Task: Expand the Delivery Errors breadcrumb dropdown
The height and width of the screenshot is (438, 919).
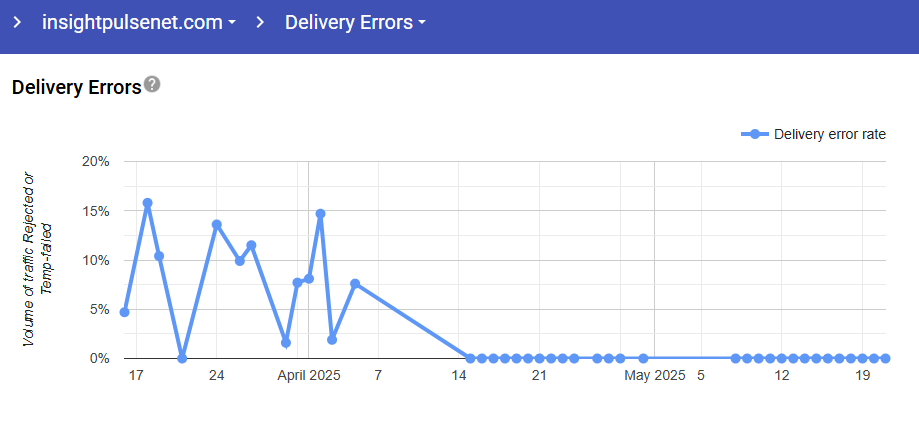Action: 355,22
